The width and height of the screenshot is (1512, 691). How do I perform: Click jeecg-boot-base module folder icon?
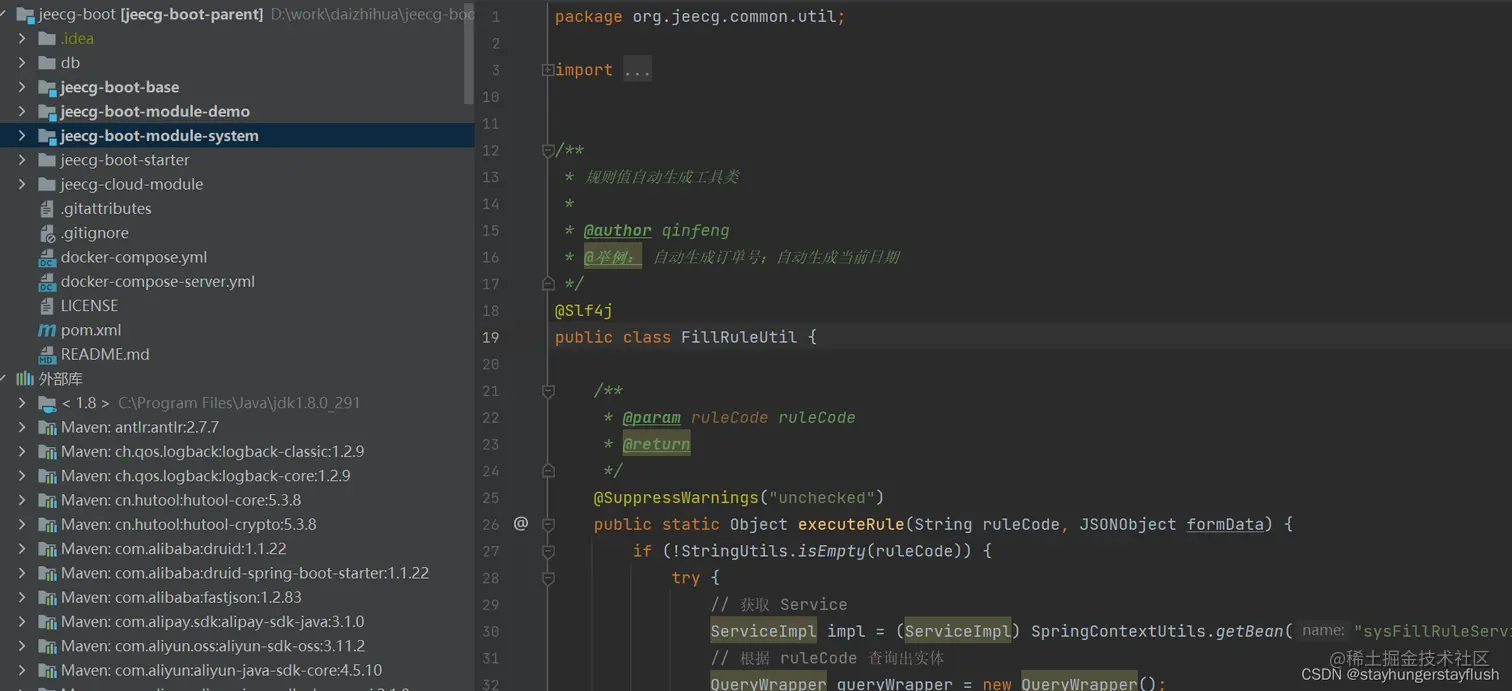pyautogui.click(x=46, y=87)
